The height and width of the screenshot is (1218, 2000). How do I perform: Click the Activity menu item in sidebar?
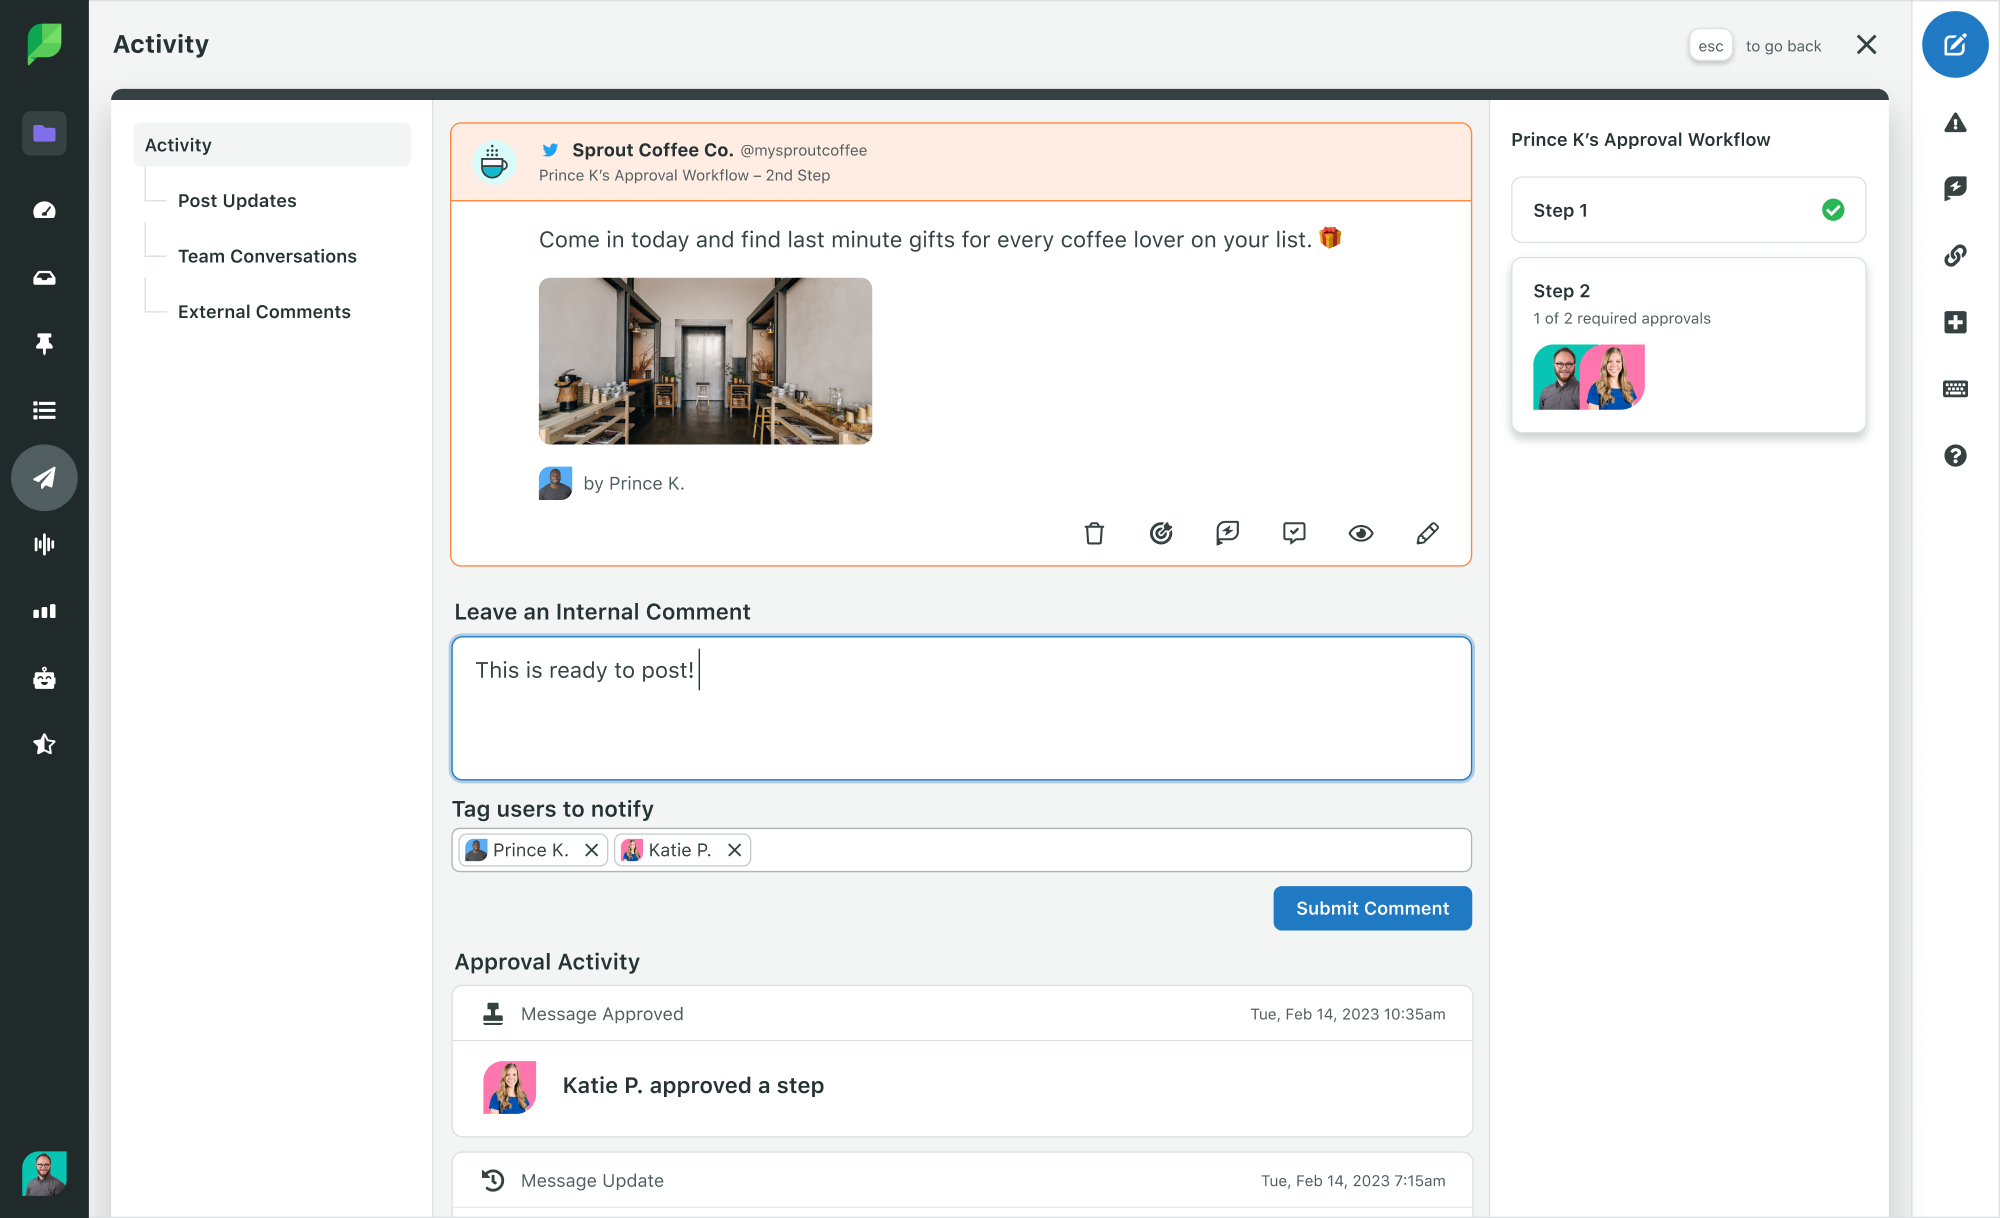(x=273, y=144)
